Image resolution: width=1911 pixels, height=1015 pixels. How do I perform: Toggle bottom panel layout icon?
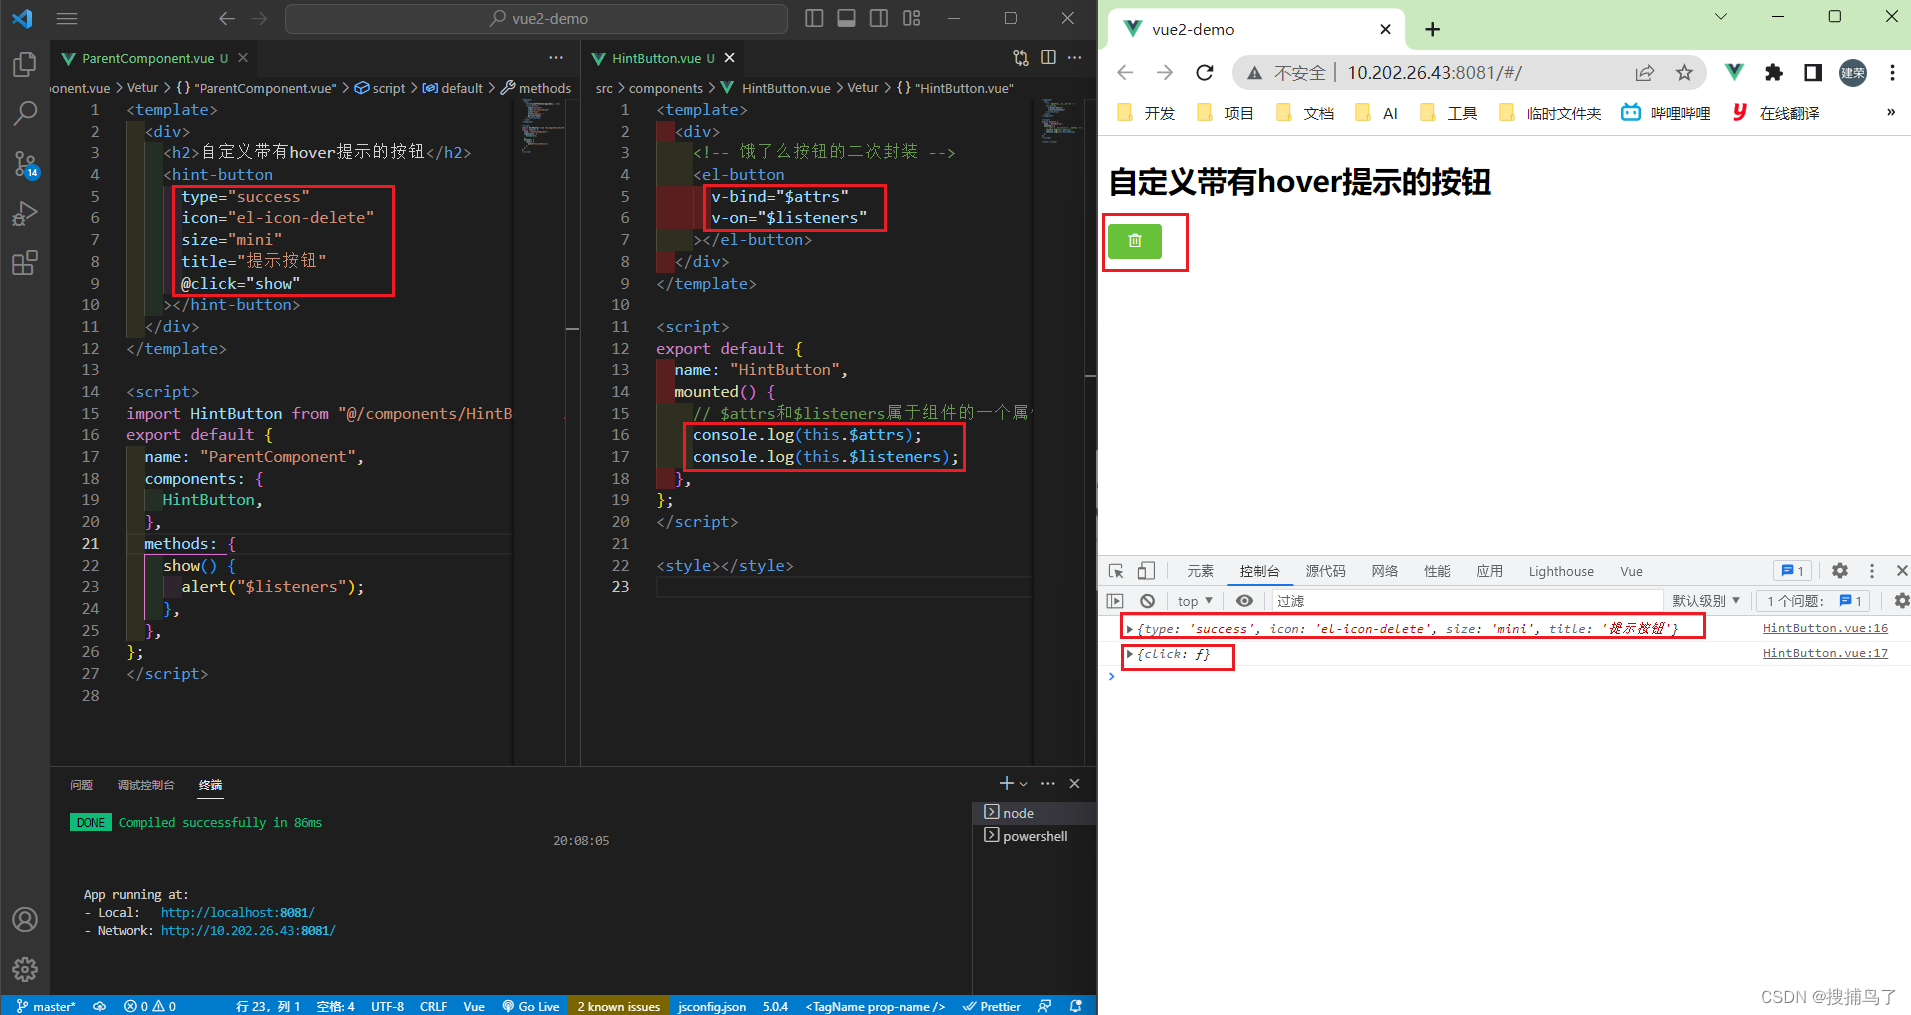pyautogui.click(x=846, y=18)
